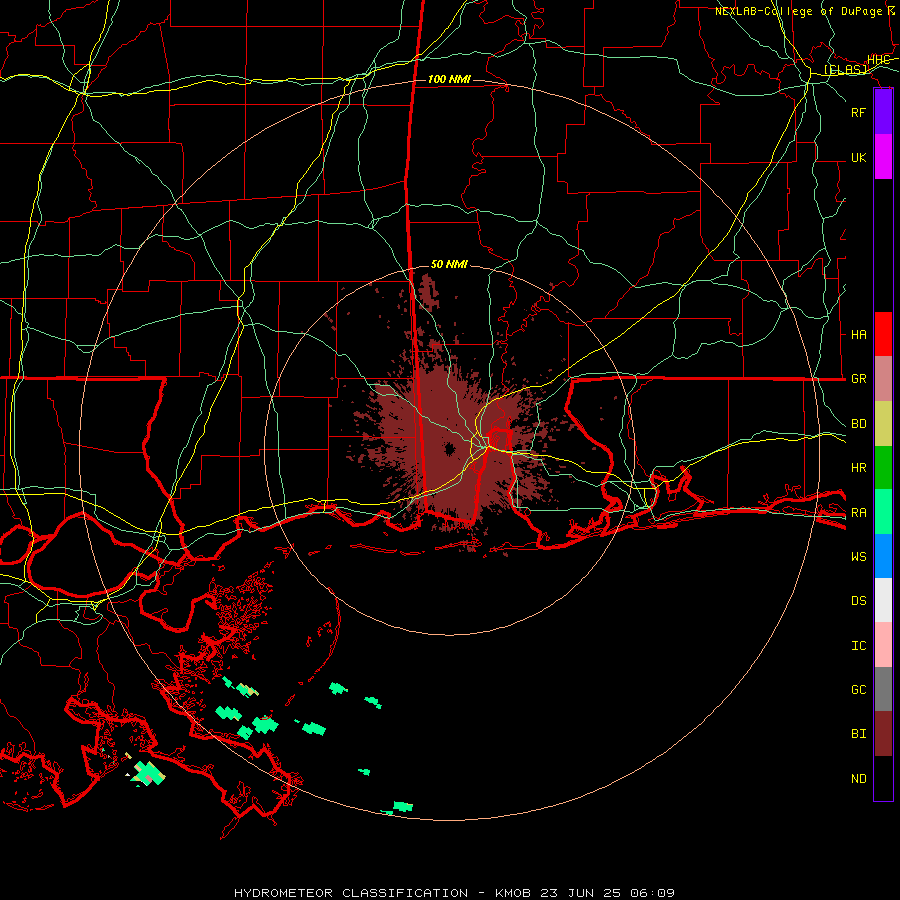
Task: Click the HR legend label
Action: pyautogui.click(x=858, y=467)
